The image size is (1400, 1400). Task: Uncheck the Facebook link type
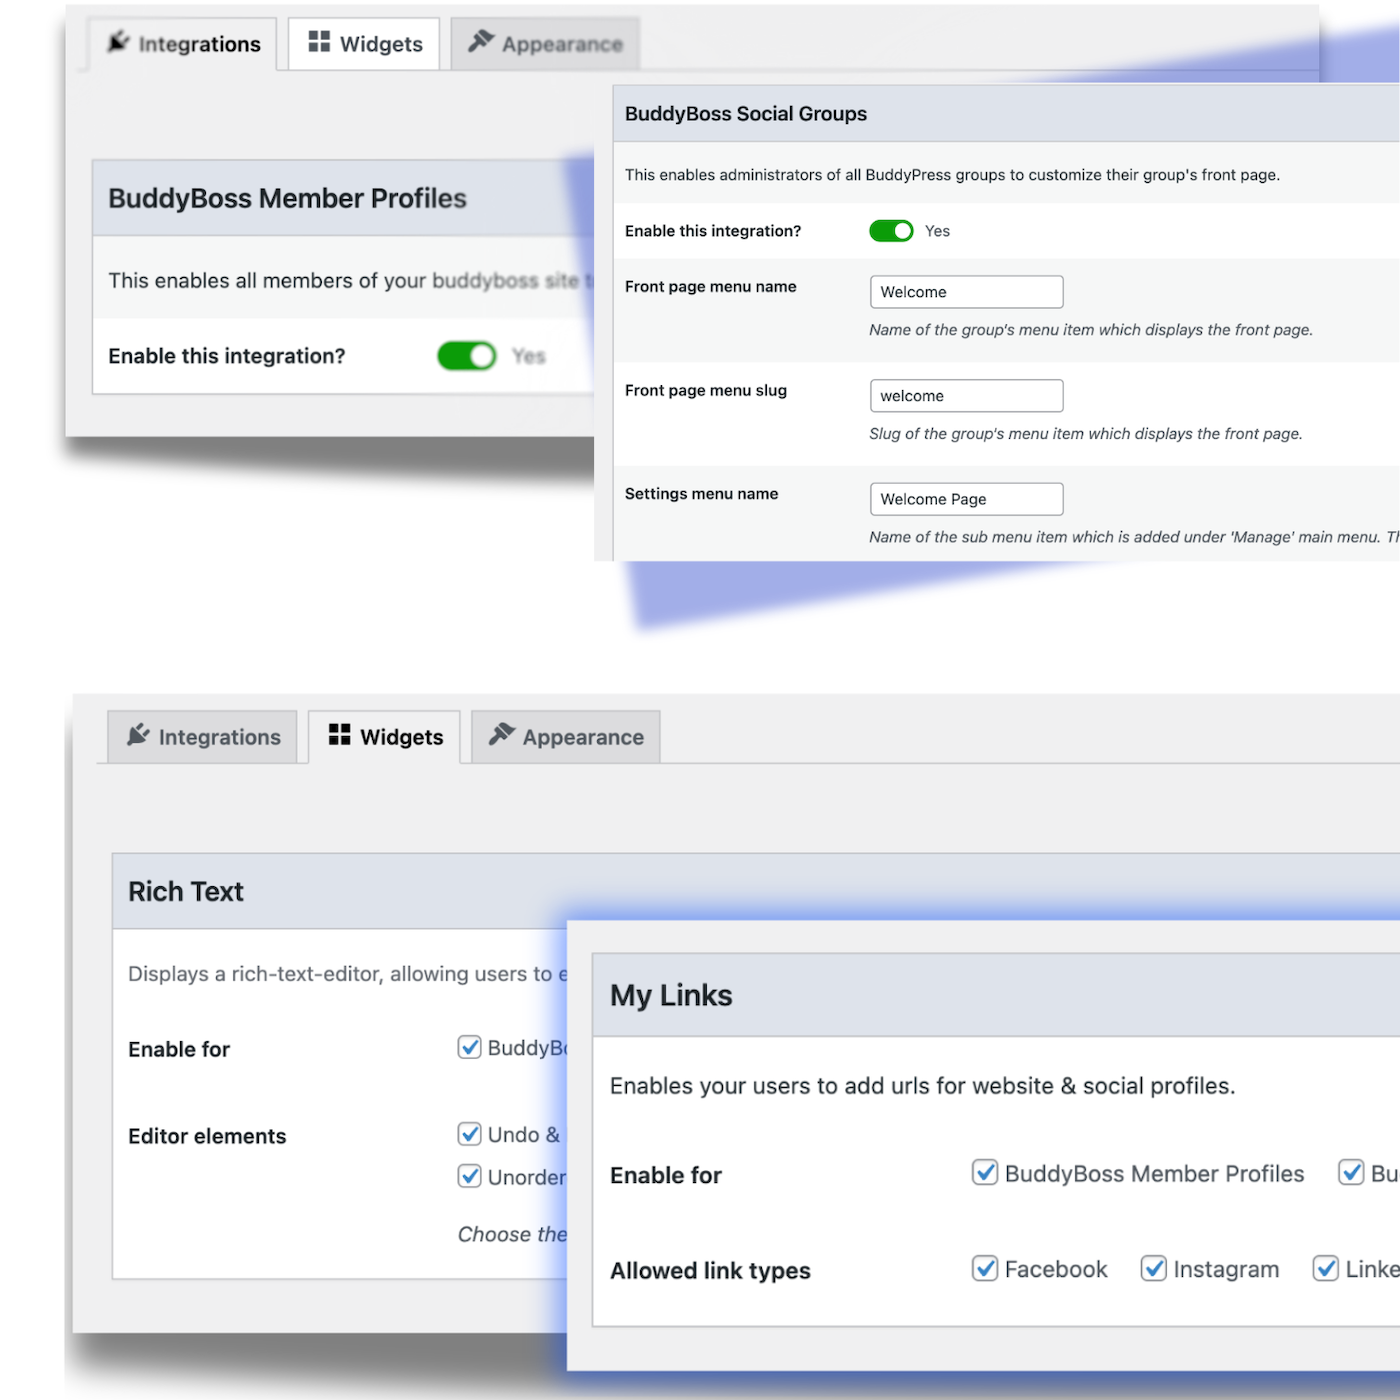pyautogui.click(x=985, y=1268)
